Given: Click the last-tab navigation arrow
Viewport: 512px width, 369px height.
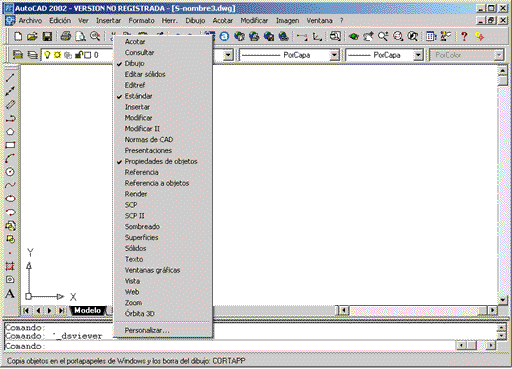Looking at the screenshot, I should tap(61, 311).
